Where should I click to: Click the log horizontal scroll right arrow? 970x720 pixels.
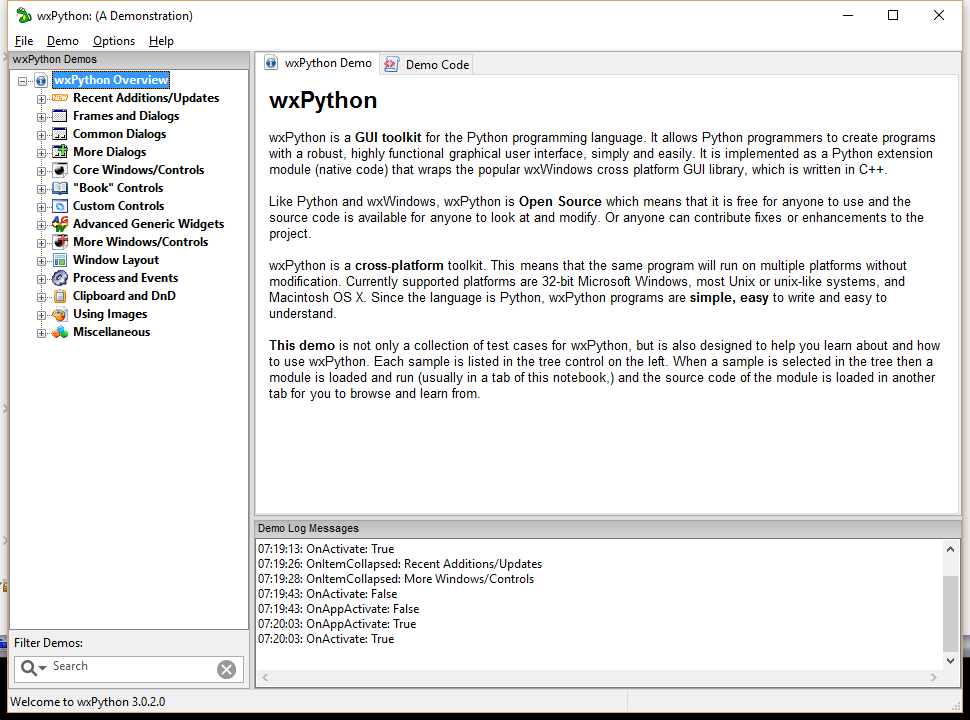[934, 678]
